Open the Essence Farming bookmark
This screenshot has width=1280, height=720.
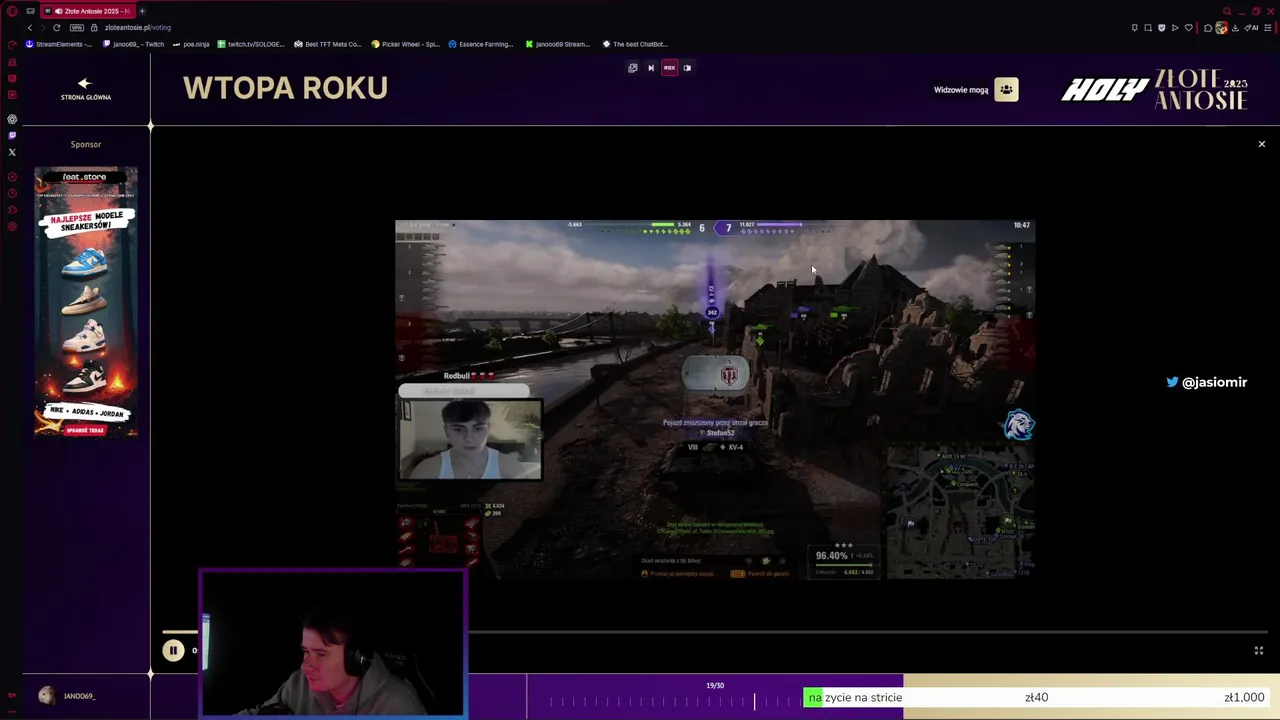[x=481, y=44]
